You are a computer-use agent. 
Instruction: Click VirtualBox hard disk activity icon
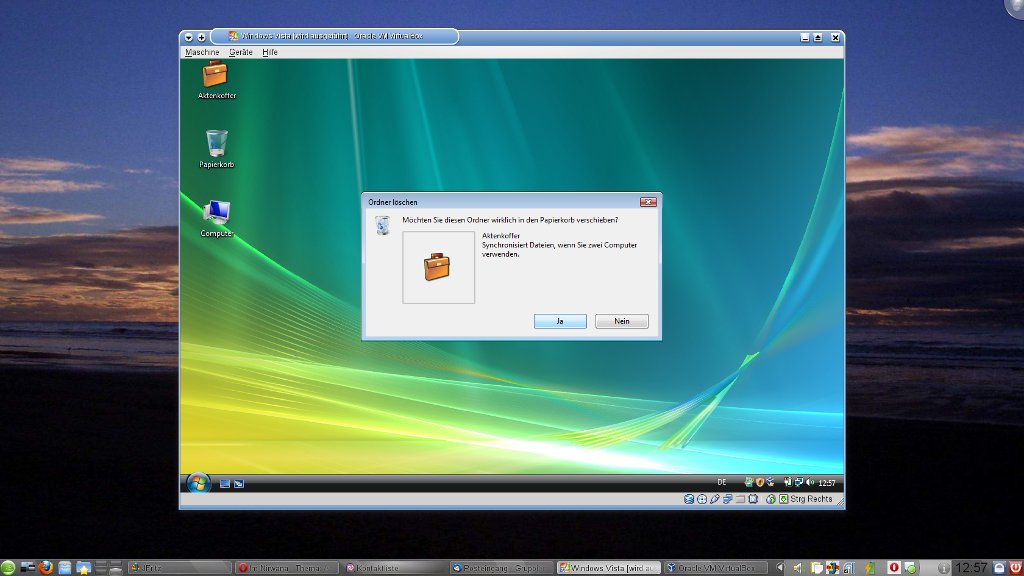pos(689,499)
